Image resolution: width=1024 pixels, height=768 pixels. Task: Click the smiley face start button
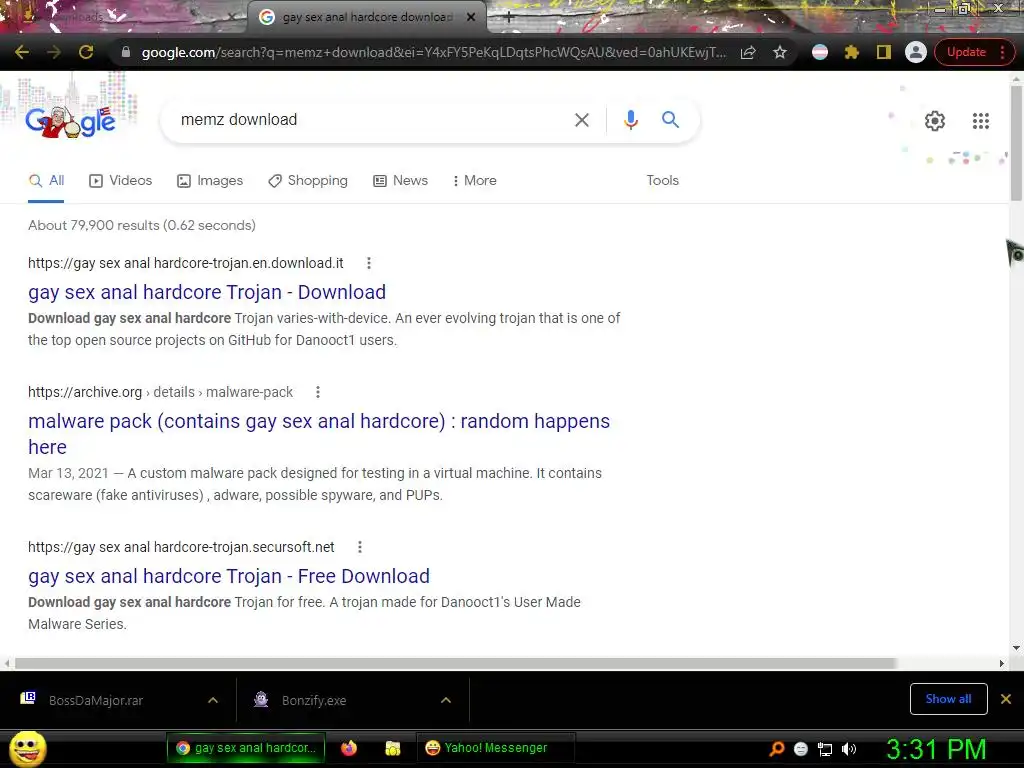27,749
